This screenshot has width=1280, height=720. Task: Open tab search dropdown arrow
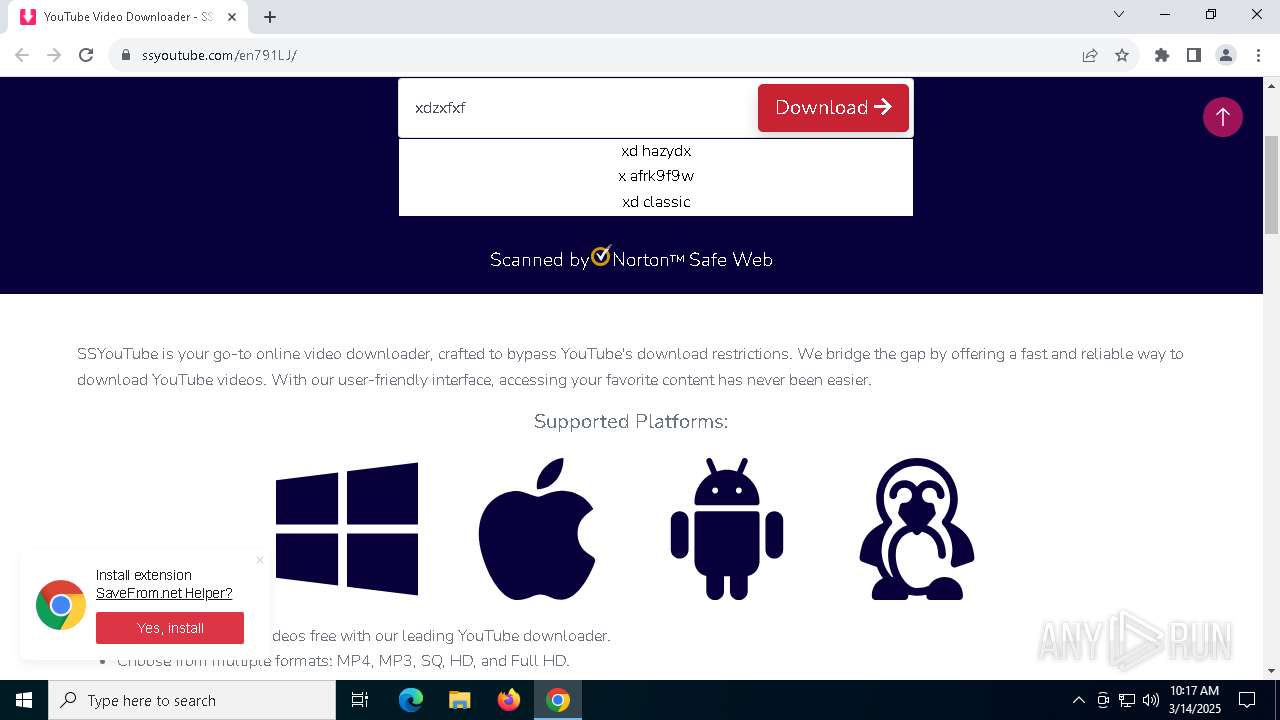[x=1119, y=14]
